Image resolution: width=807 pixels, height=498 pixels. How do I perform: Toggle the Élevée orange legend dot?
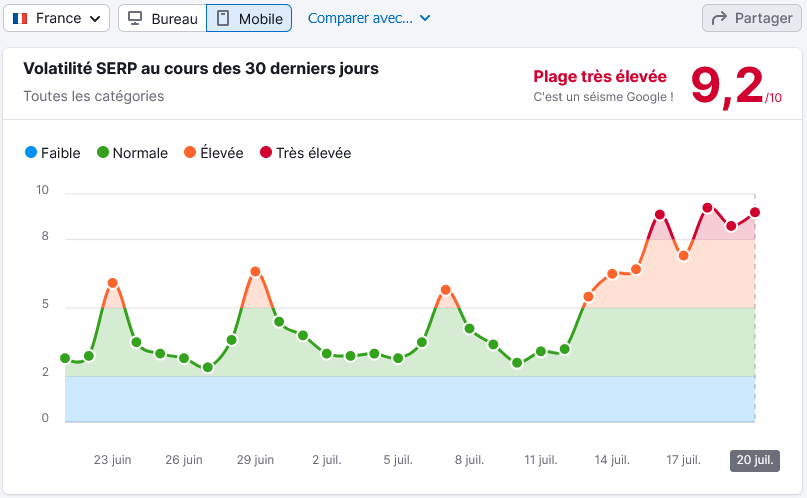[190, 152]
